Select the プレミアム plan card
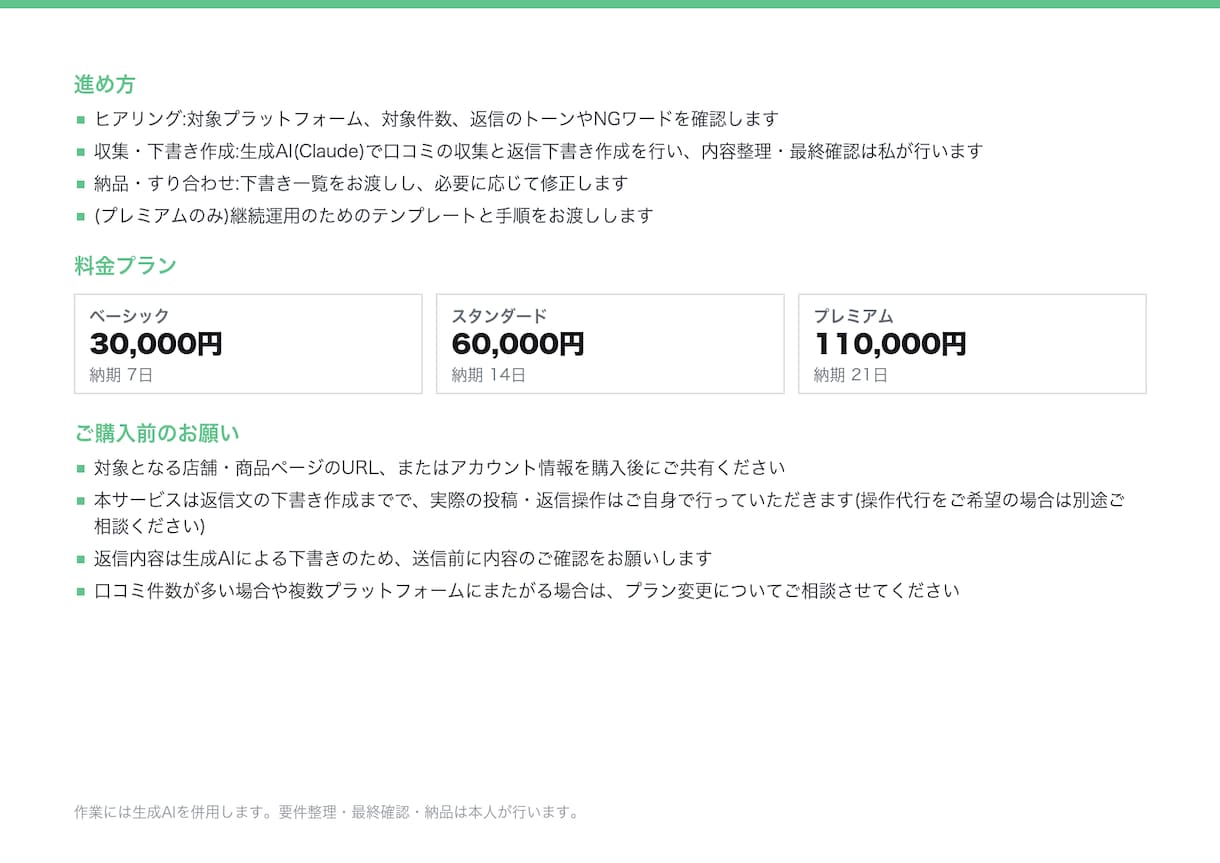 pos(972,344)
